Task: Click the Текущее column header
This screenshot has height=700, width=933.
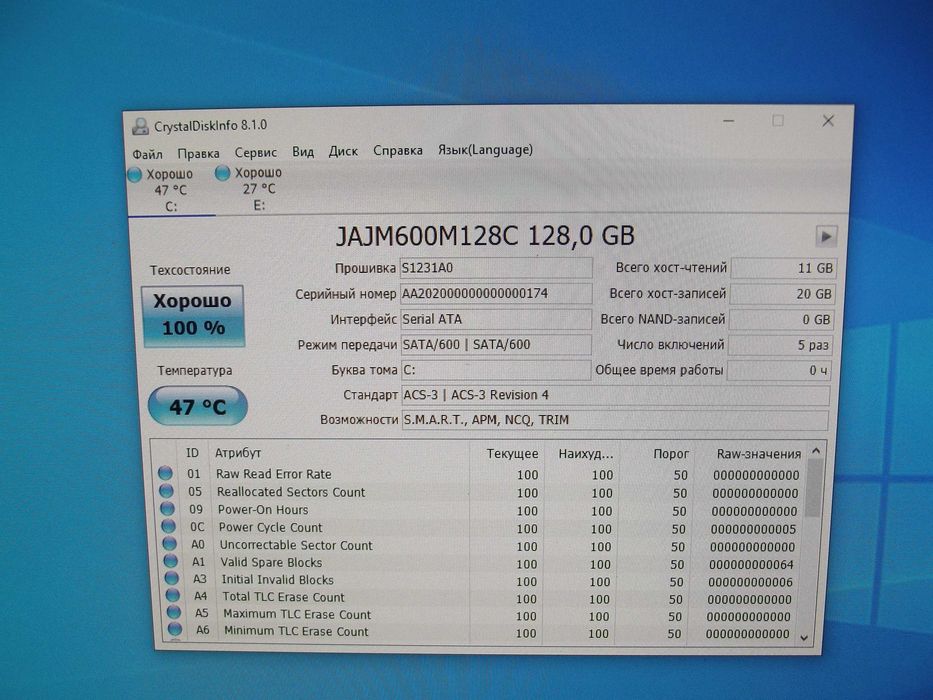Action: coord(512,454)
